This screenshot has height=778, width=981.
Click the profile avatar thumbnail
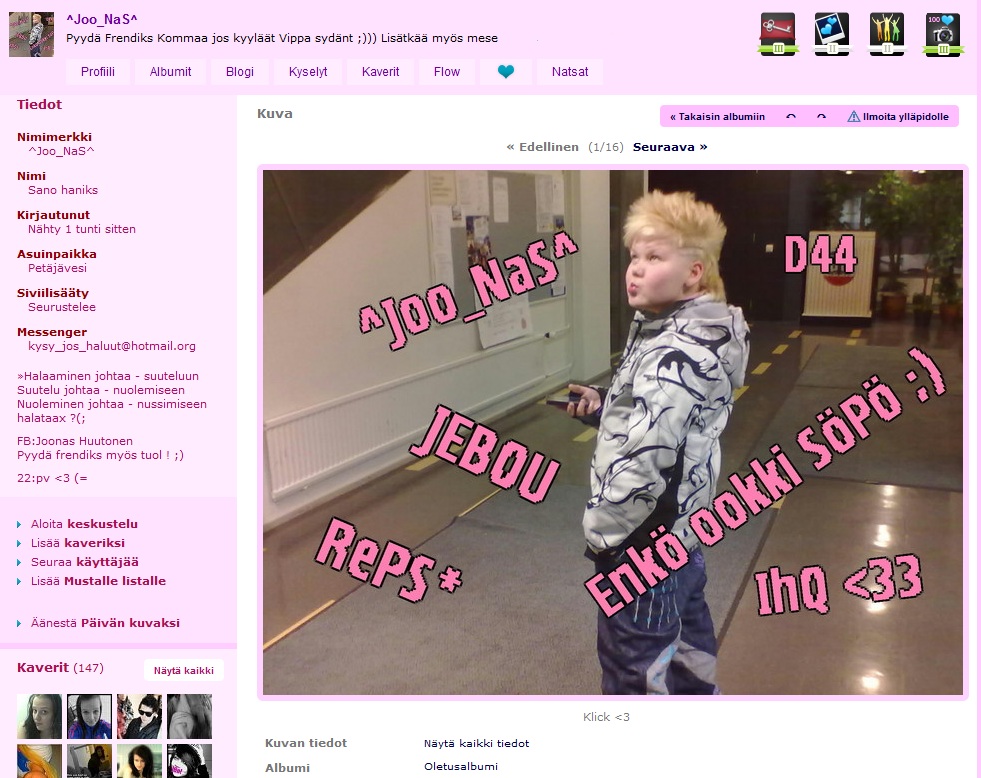pyautogui.click(x=31, y=34)
